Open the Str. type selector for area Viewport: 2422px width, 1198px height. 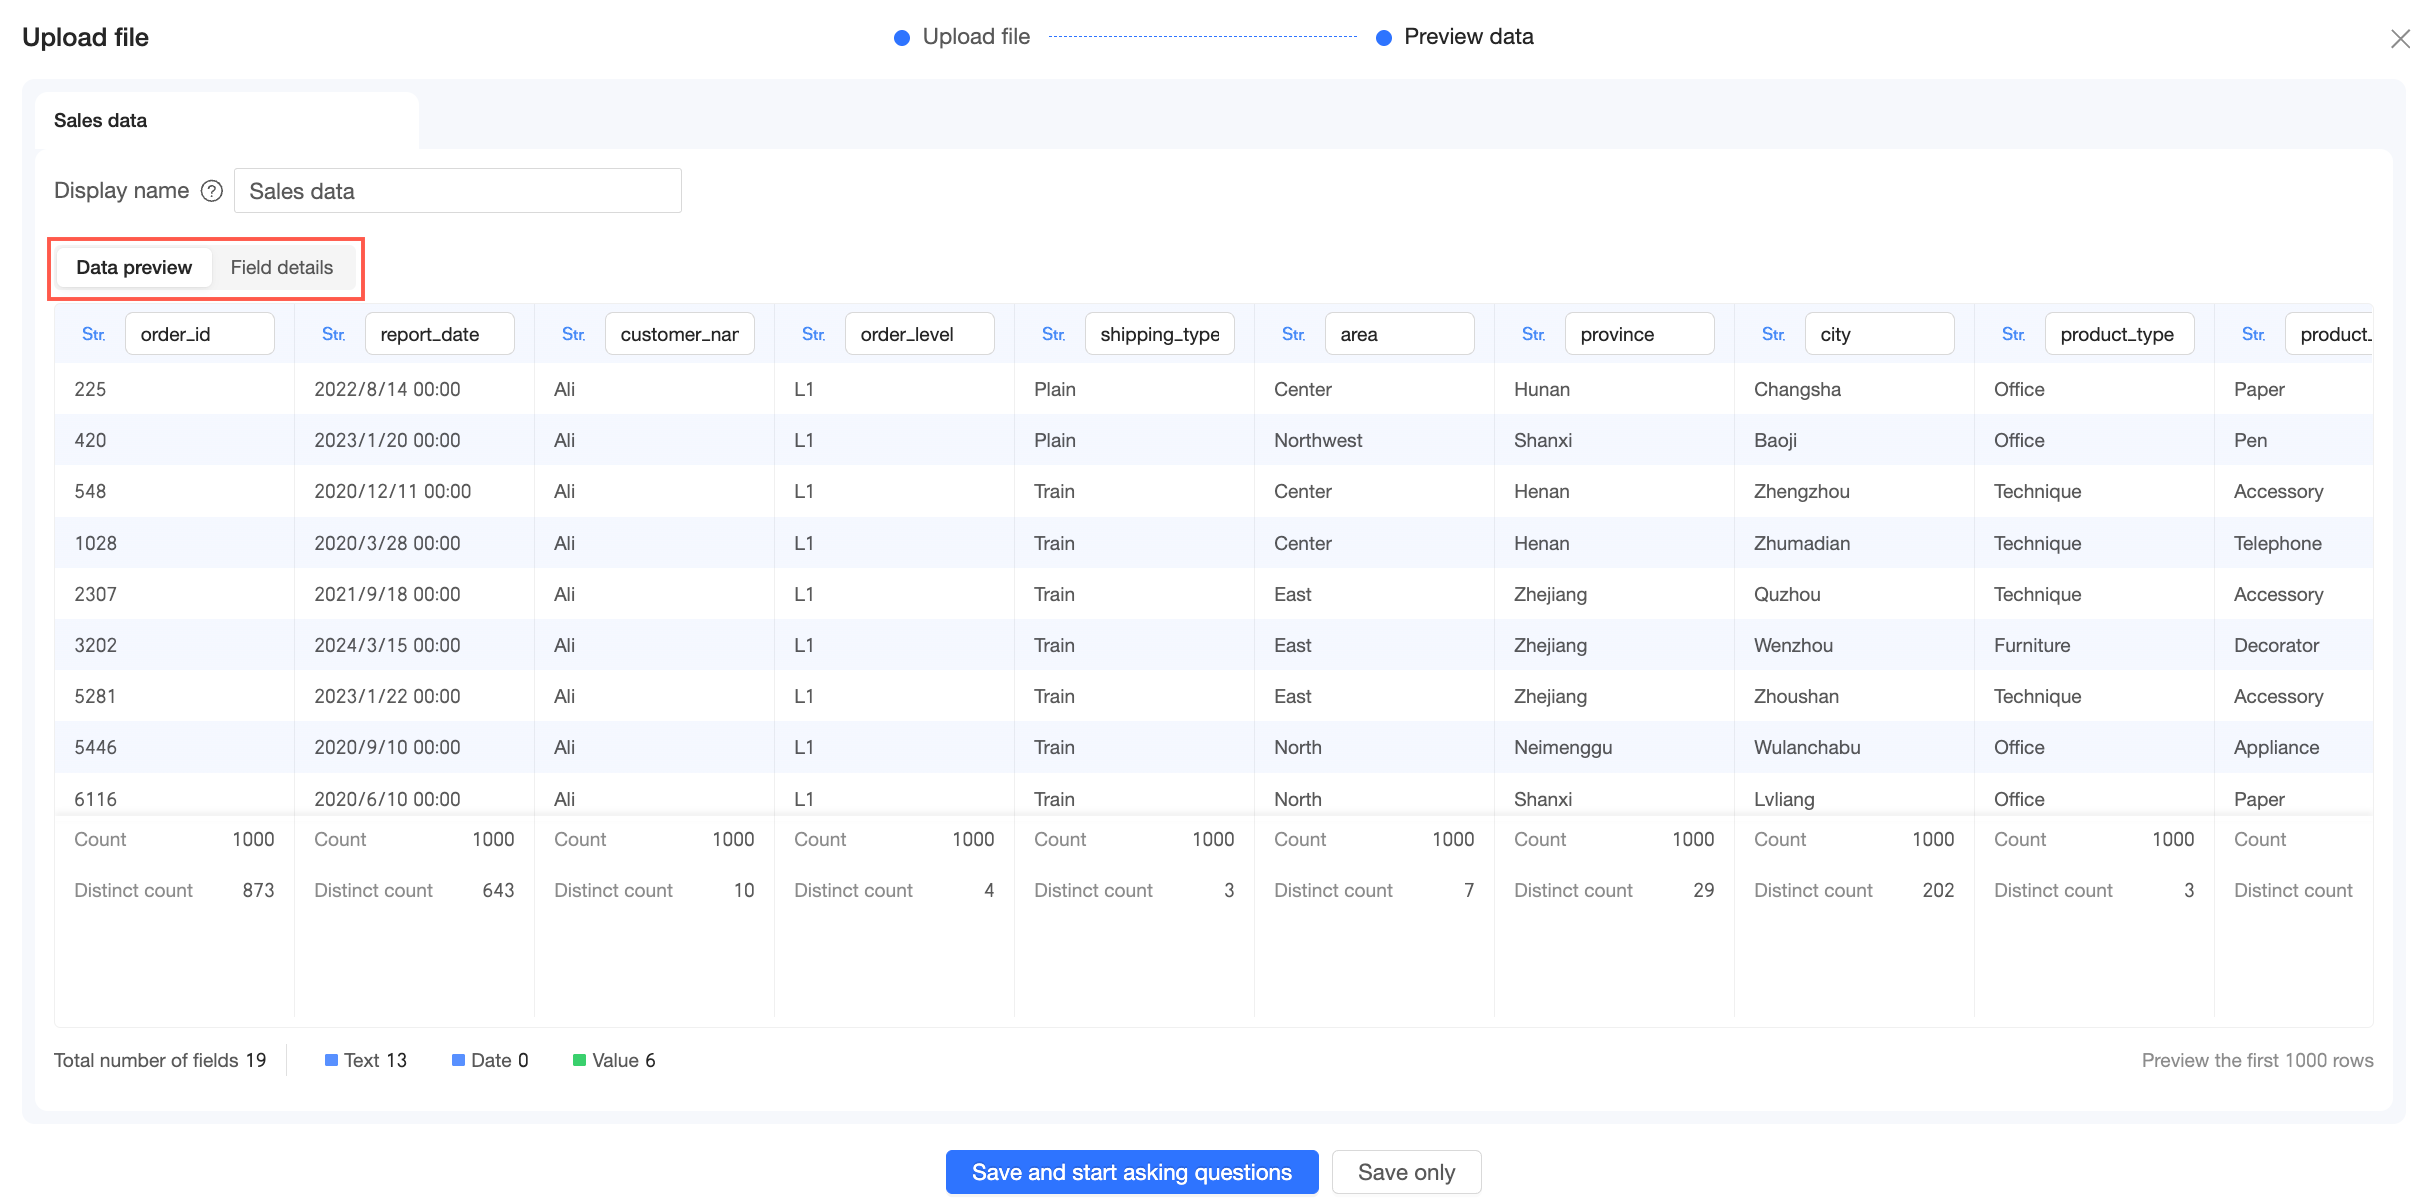click(1293, 334)
